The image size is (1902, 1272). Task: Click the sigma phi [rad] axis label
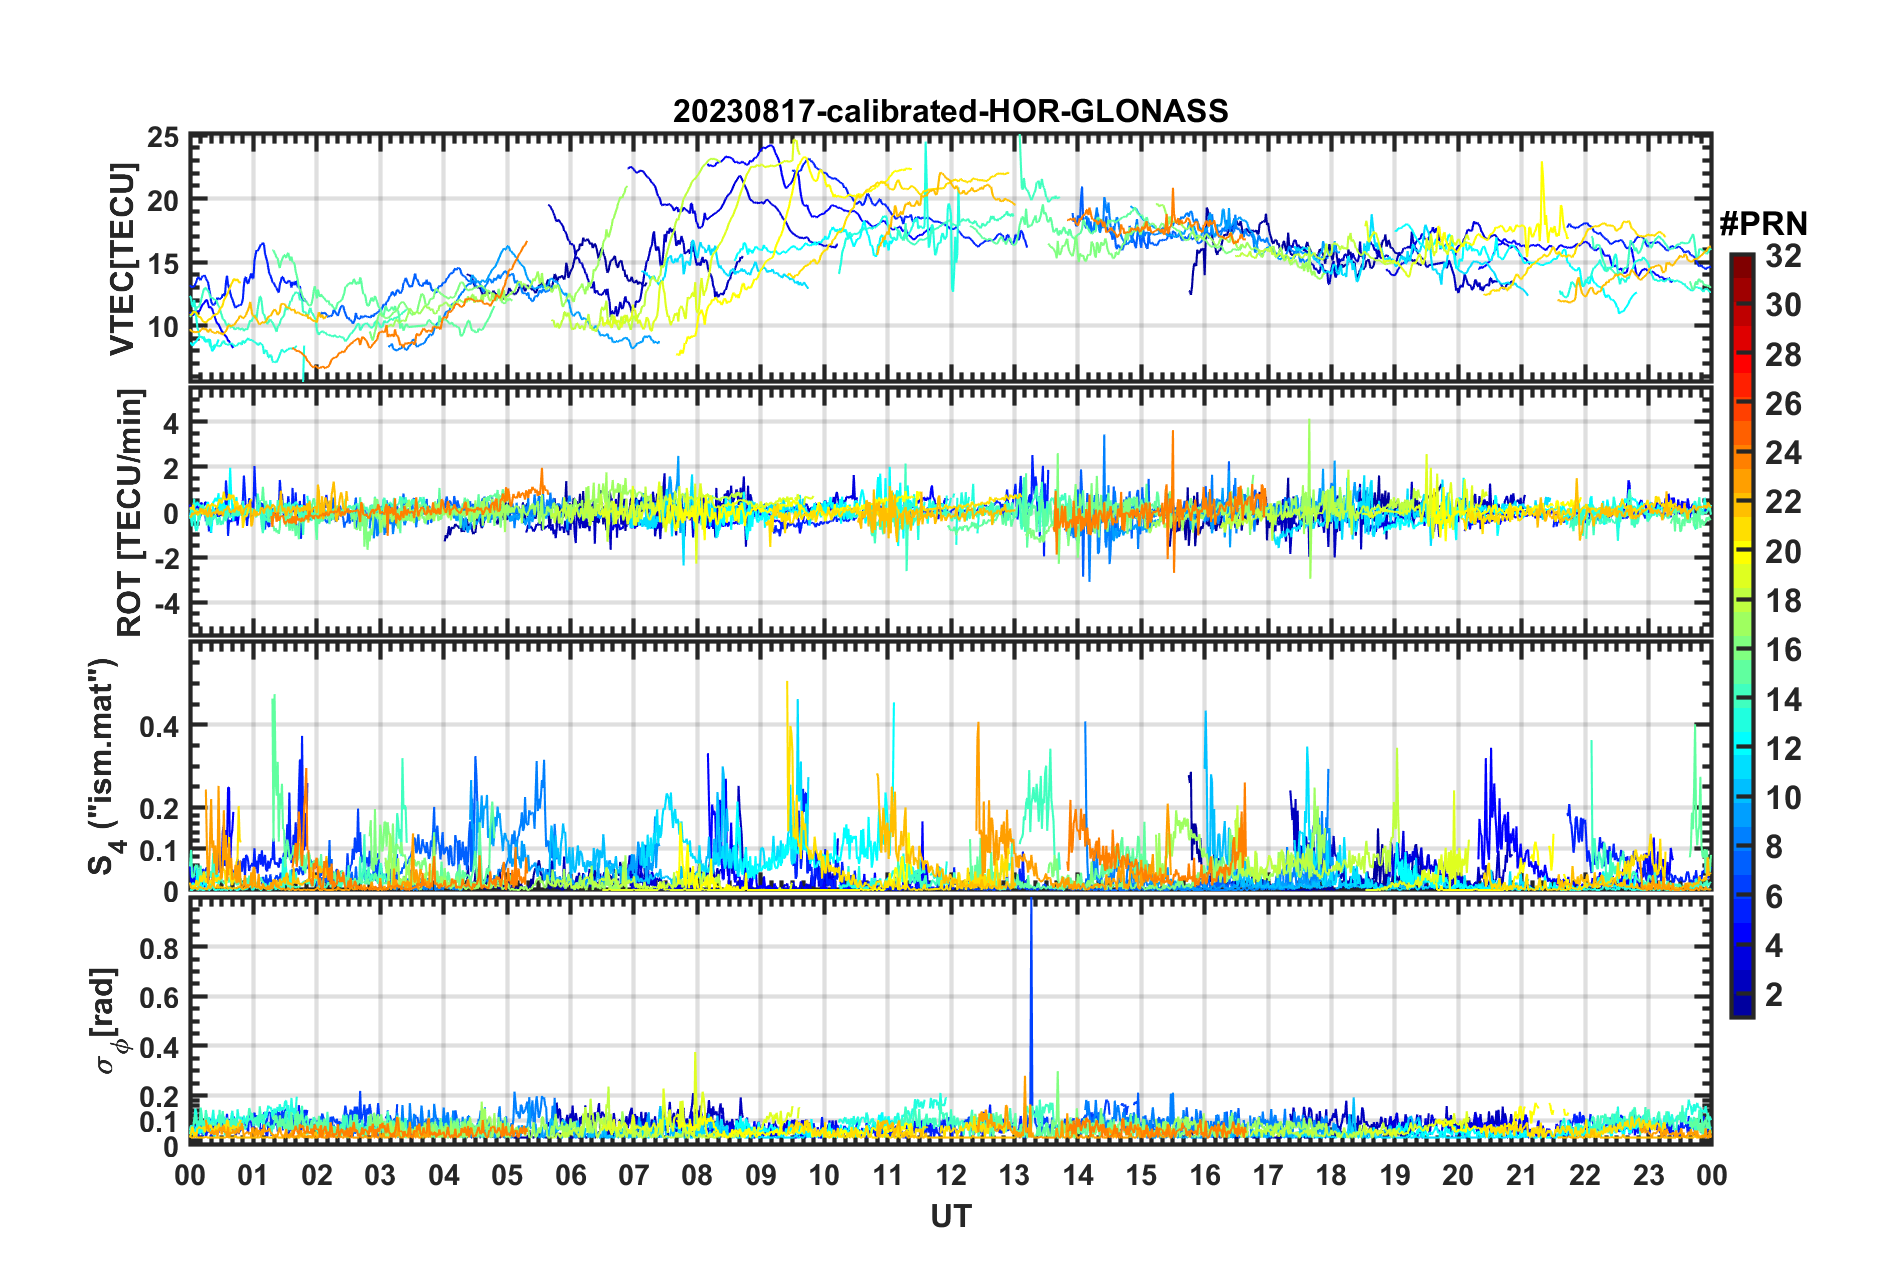point(105,1021)
